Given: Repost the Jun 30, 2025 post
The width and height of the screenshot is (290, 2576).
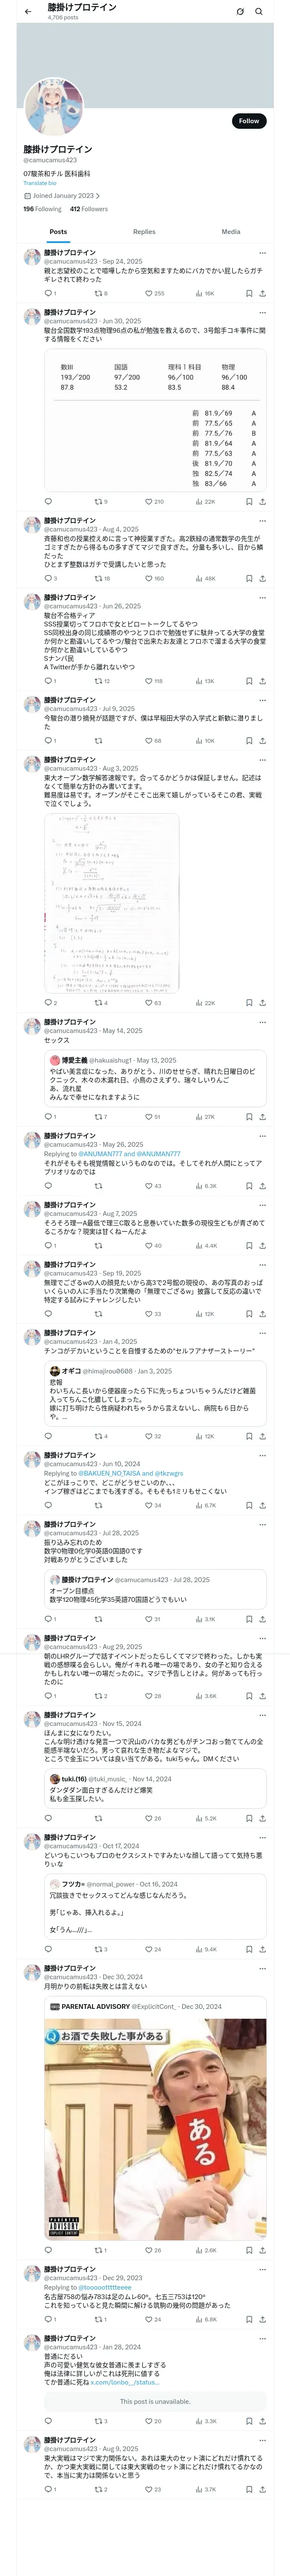Looking at the screenshot, I should [98, 502].
